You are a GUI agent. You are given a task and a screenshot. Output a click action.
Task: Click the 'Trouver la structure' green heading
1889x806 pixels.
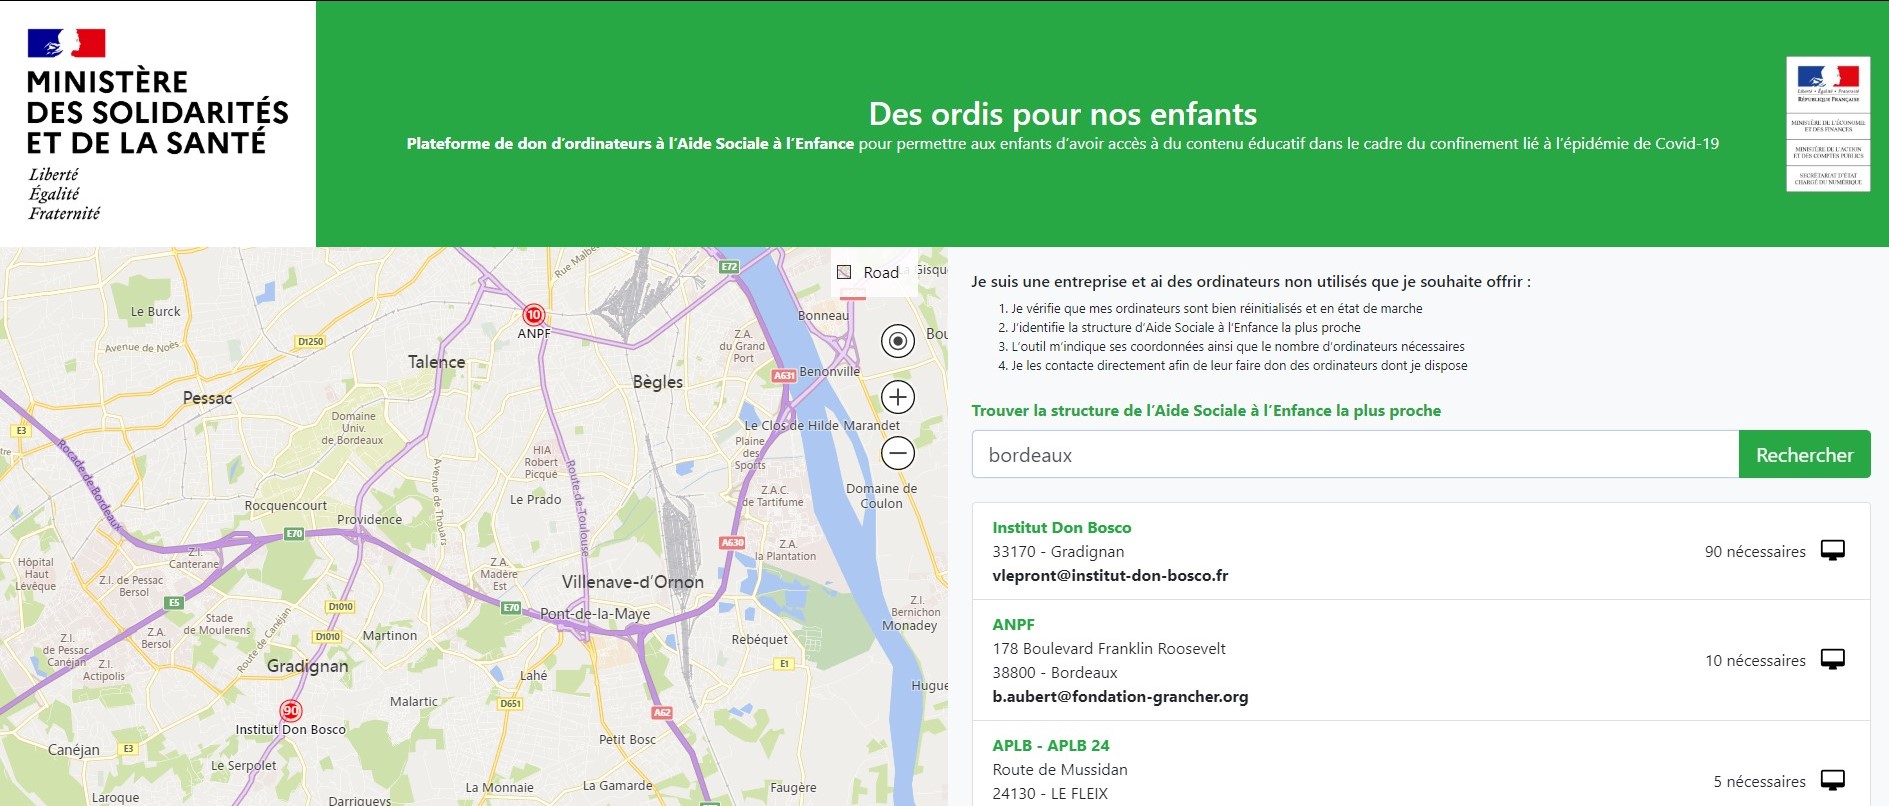click(1206, 410)
